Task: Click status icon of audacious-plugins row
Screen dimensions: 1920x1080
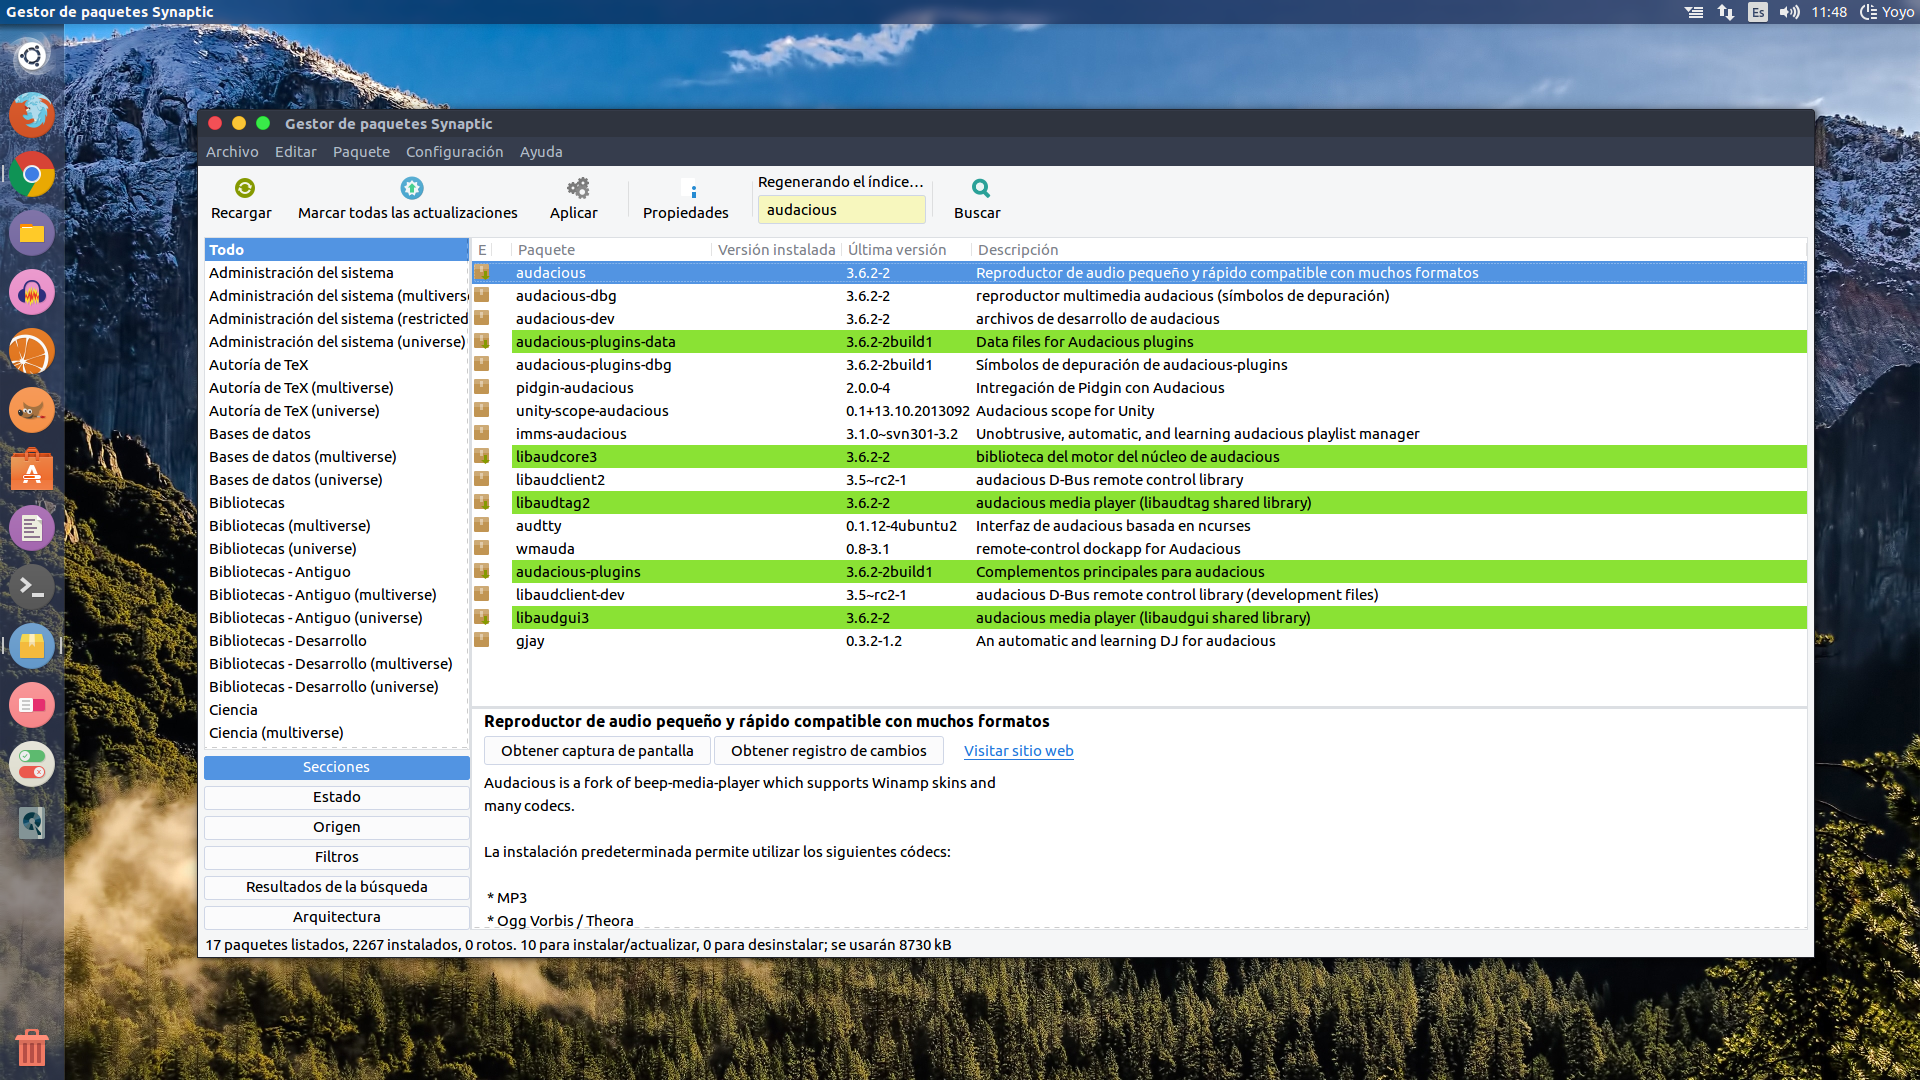Action: pyautogui.click(x=482, y=571)
